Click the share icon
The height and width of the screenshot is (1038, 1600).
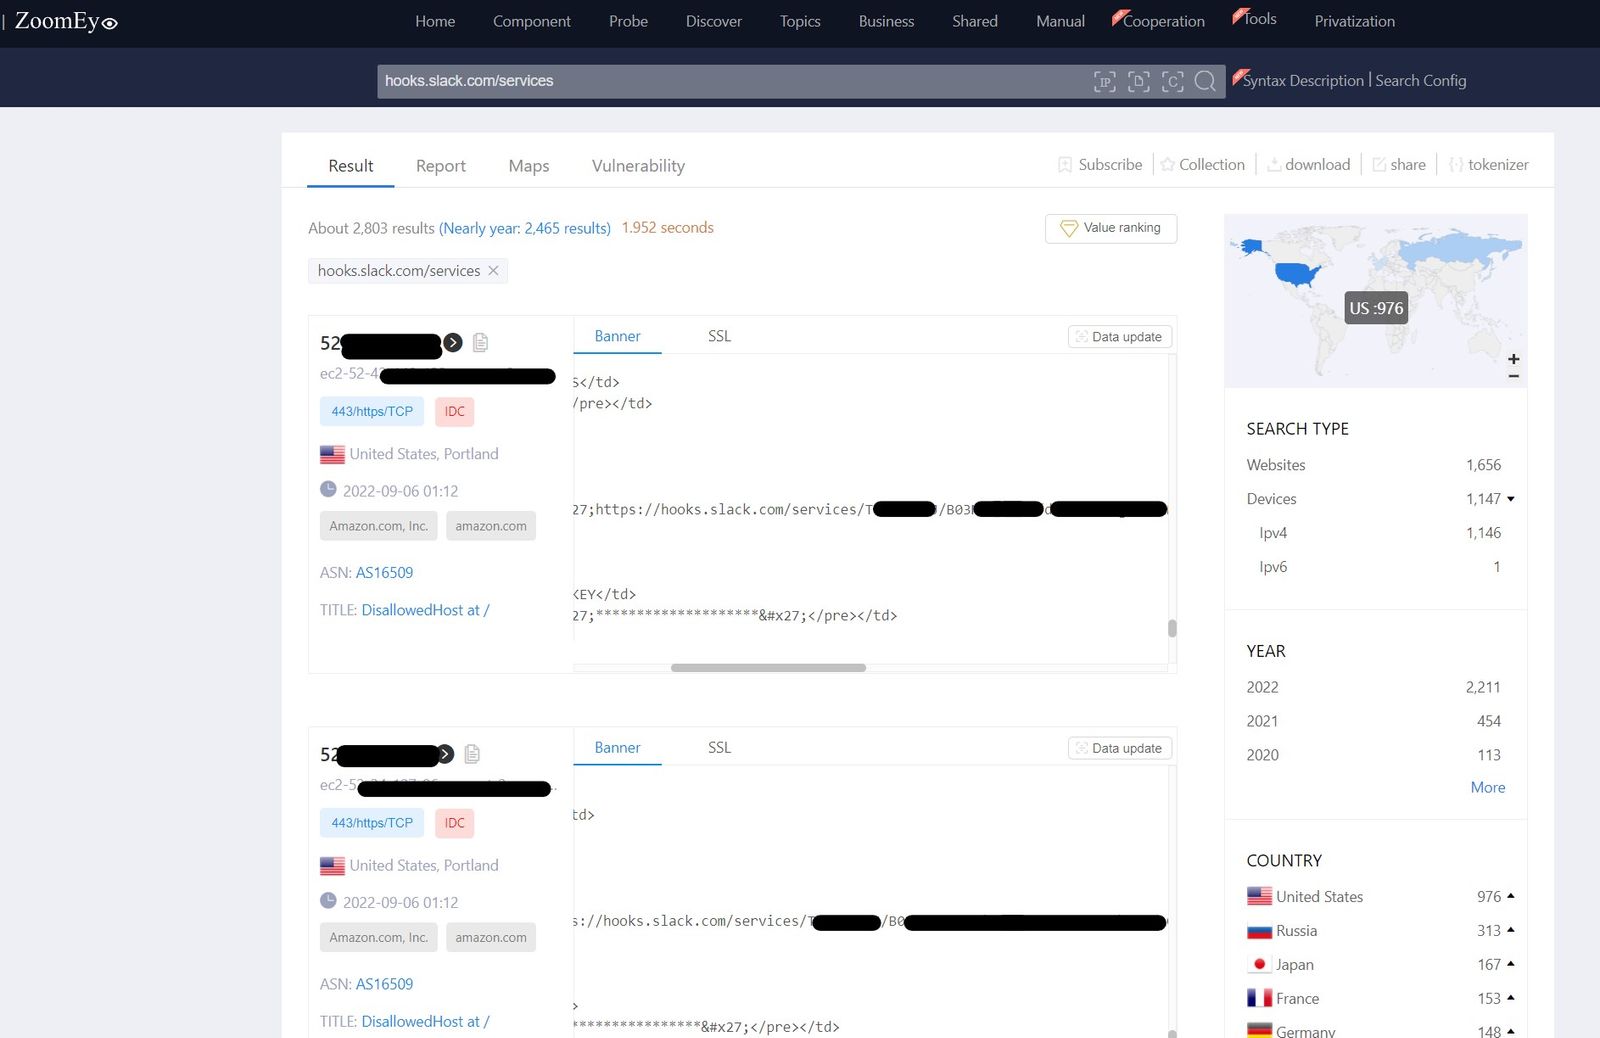tap(1379, 165)
